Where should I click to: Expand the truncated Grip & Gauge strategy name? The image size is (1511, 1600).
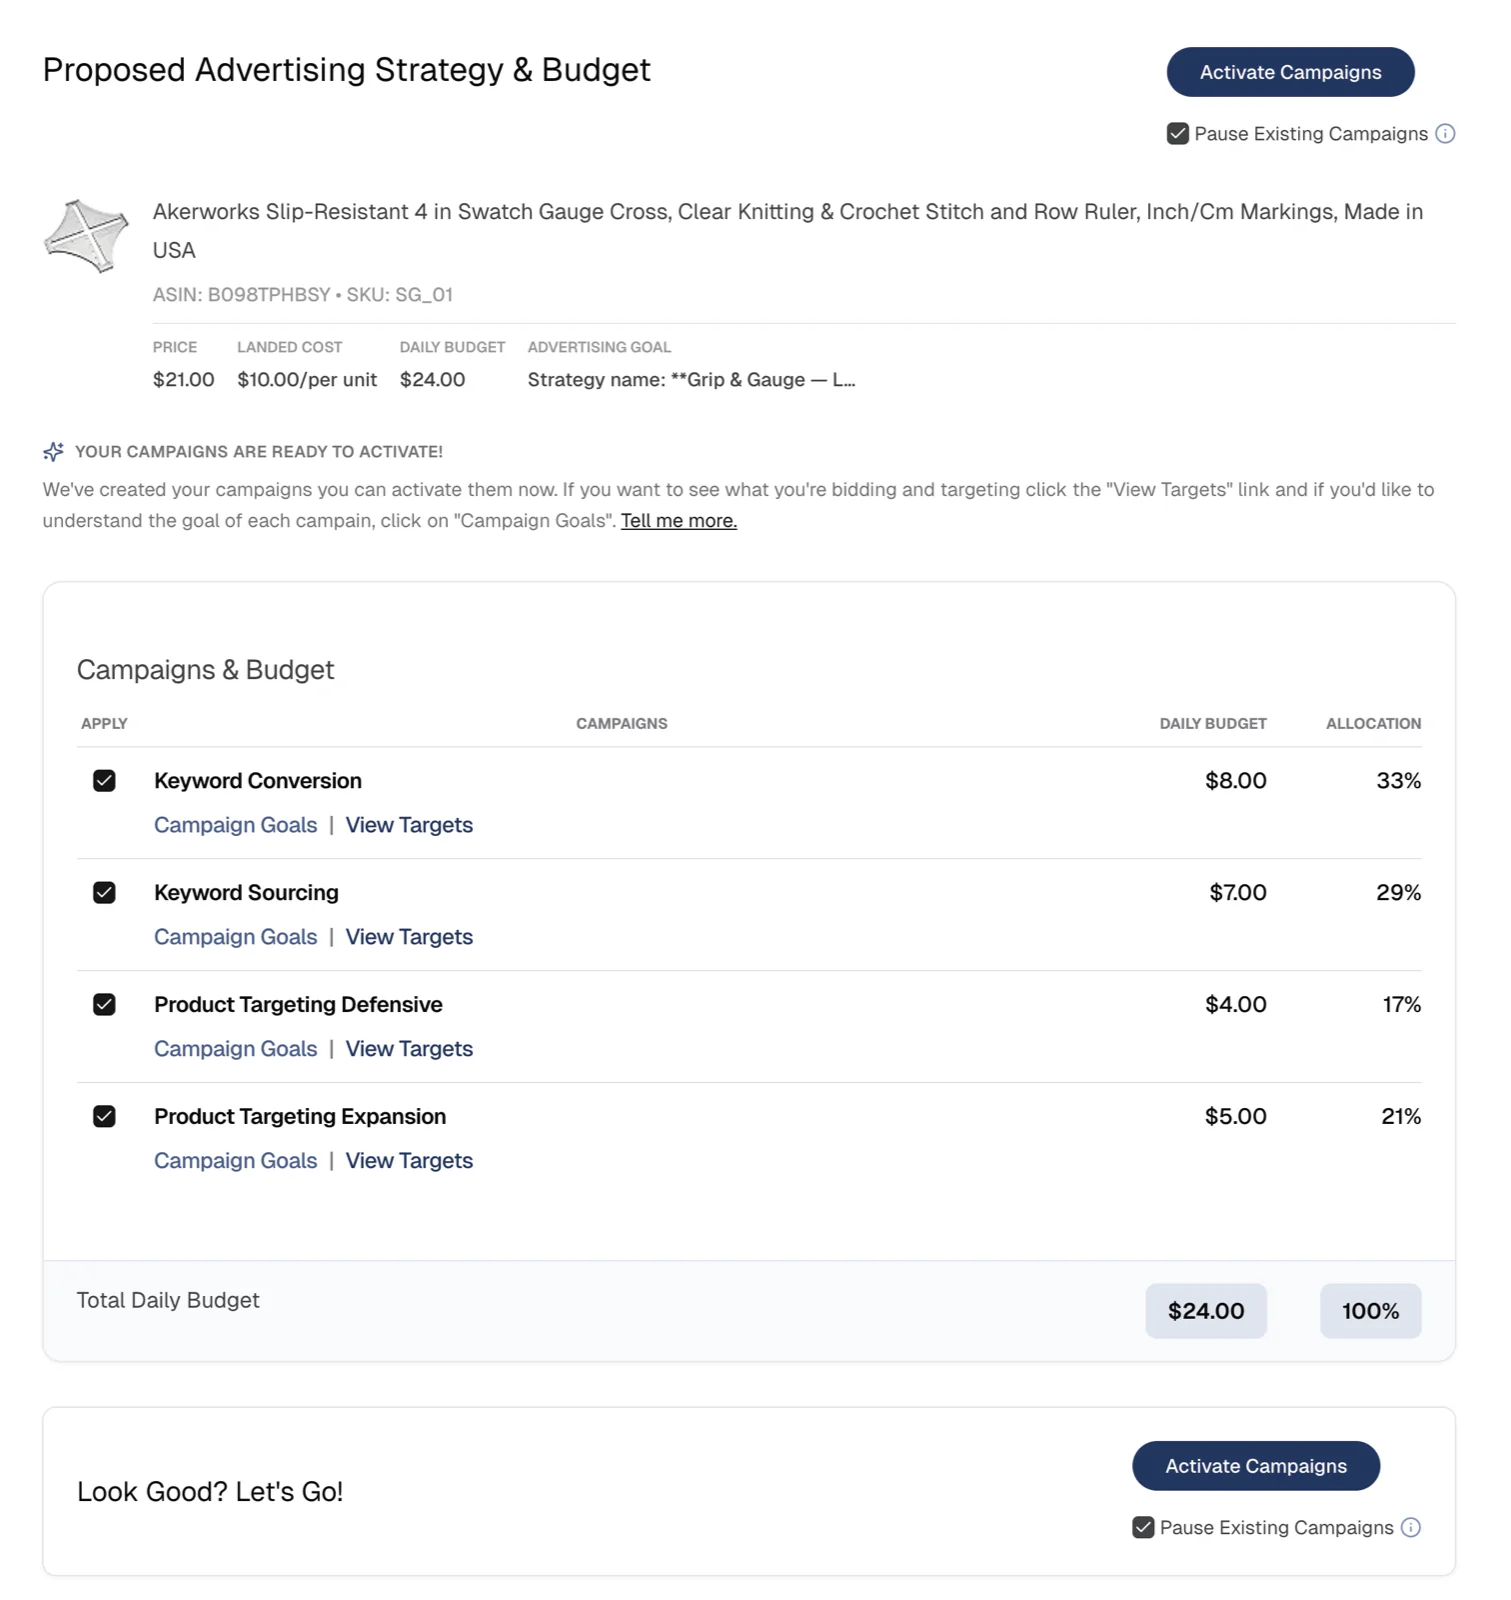[690, 380]
